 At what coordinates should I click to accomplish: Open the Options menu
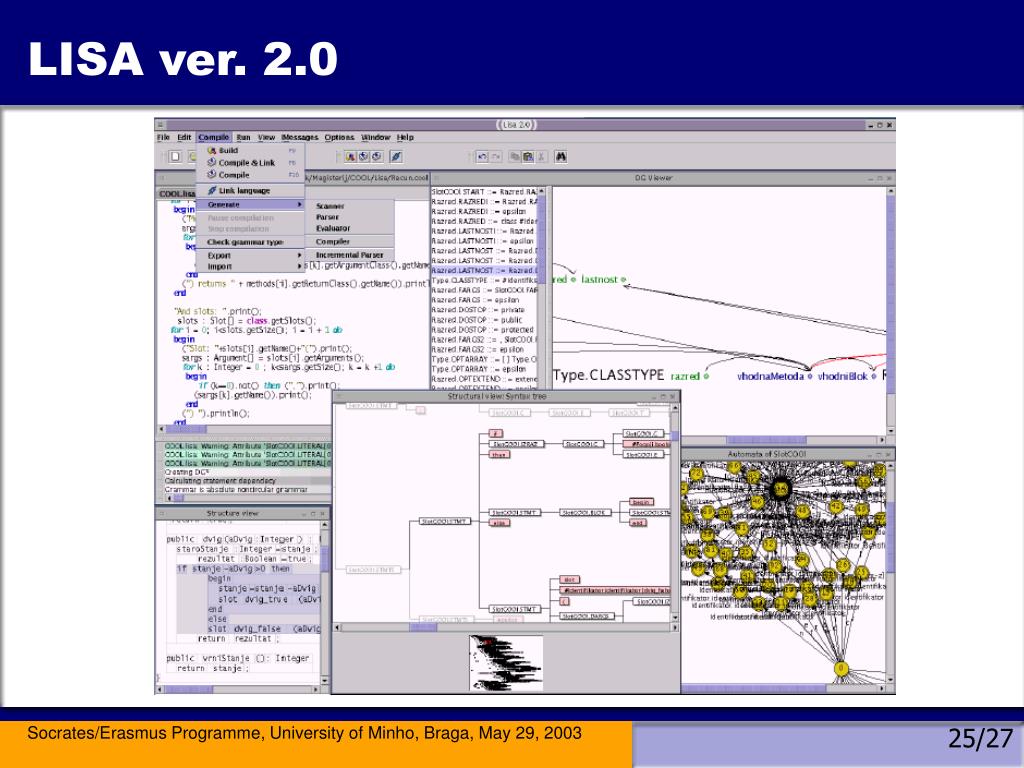340,137
